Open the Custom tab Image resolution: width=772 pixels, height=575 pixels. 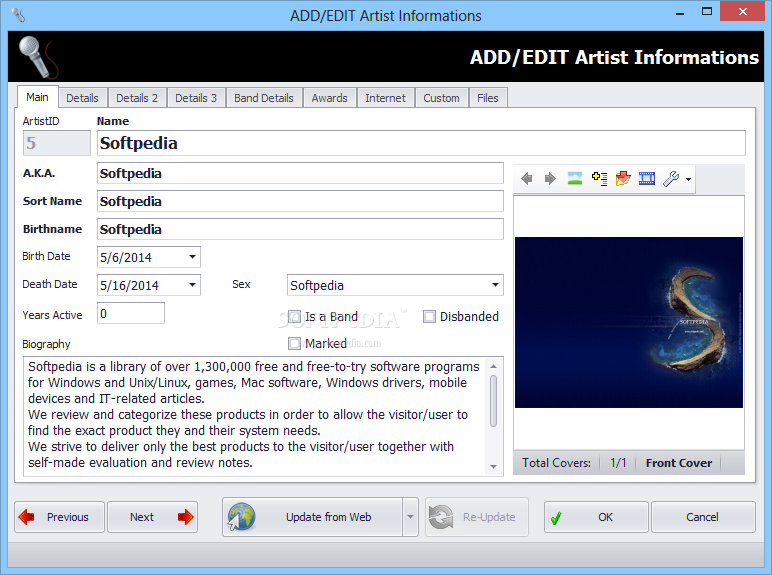(441, 98)
